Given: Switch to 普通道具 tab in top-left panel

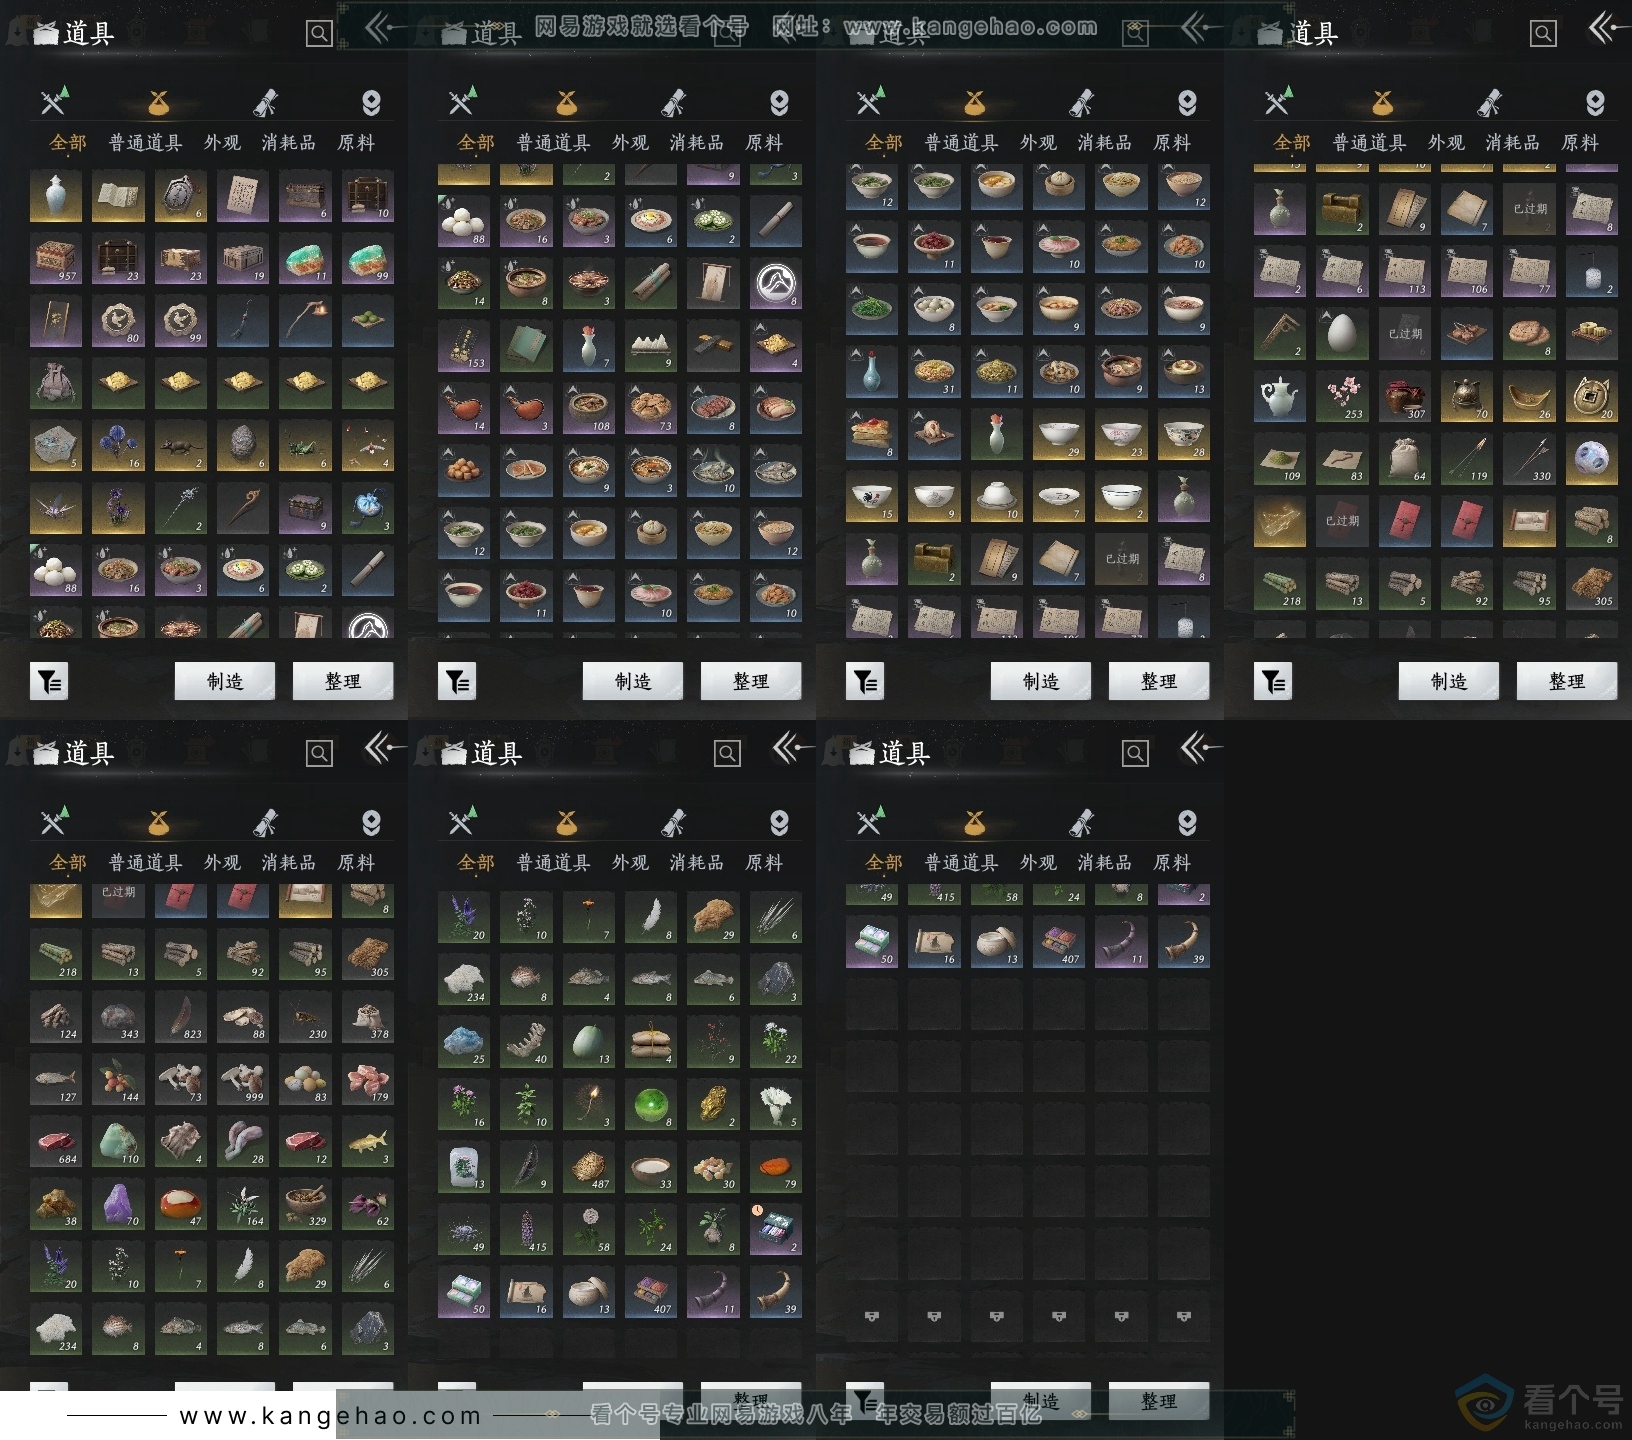Looking at the screenshot, I should click(146, 143).
